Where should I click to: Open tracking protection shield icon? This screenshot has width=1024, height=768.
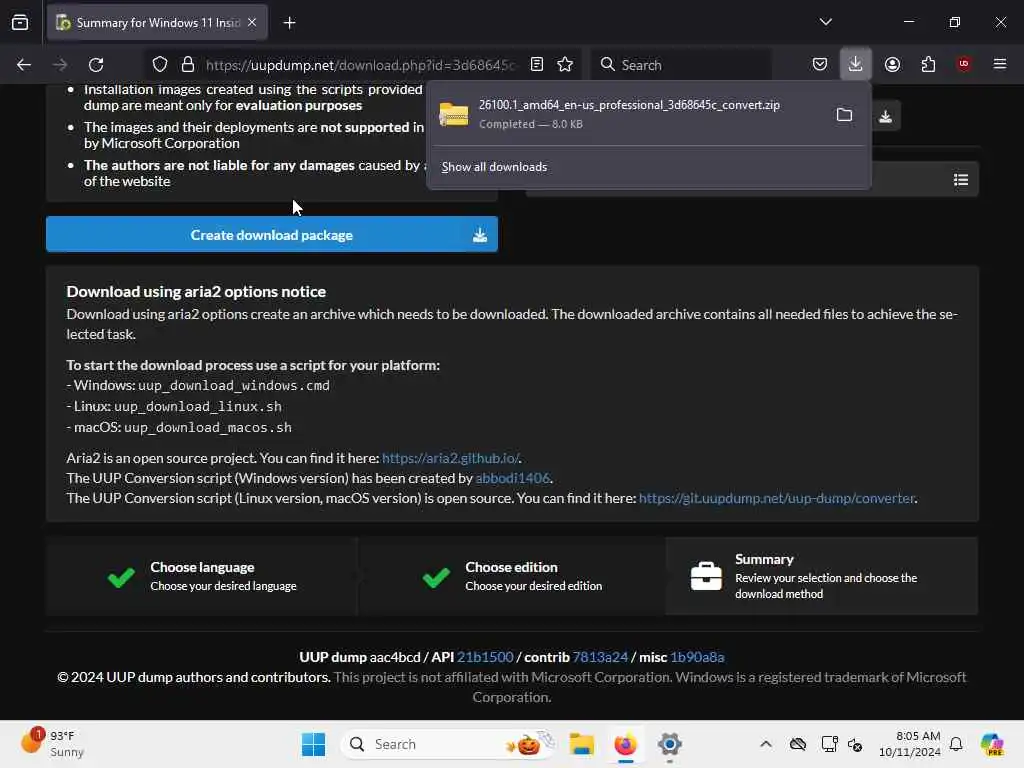(160, 65)
